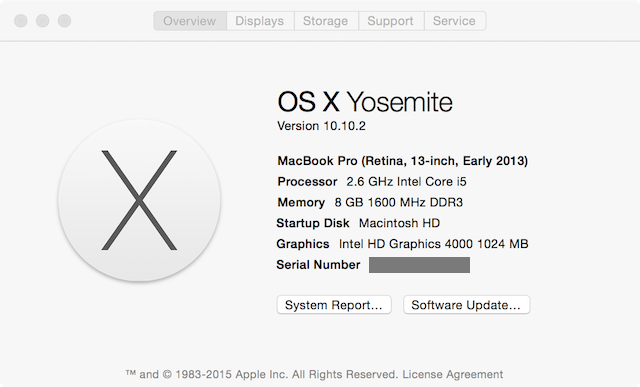
Task: Click the Macintosh HD startup disk value
Action: tap(399, 223)
